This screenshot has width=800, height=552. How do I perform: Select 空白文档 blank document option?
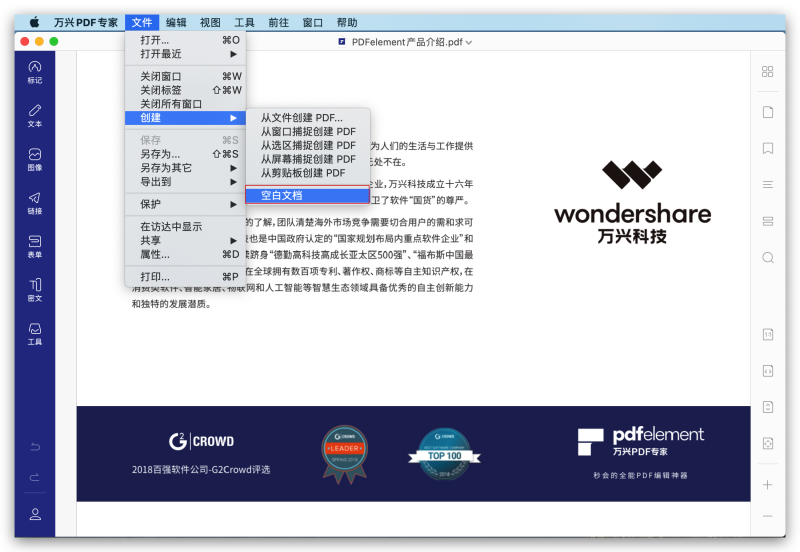(308, 195)
